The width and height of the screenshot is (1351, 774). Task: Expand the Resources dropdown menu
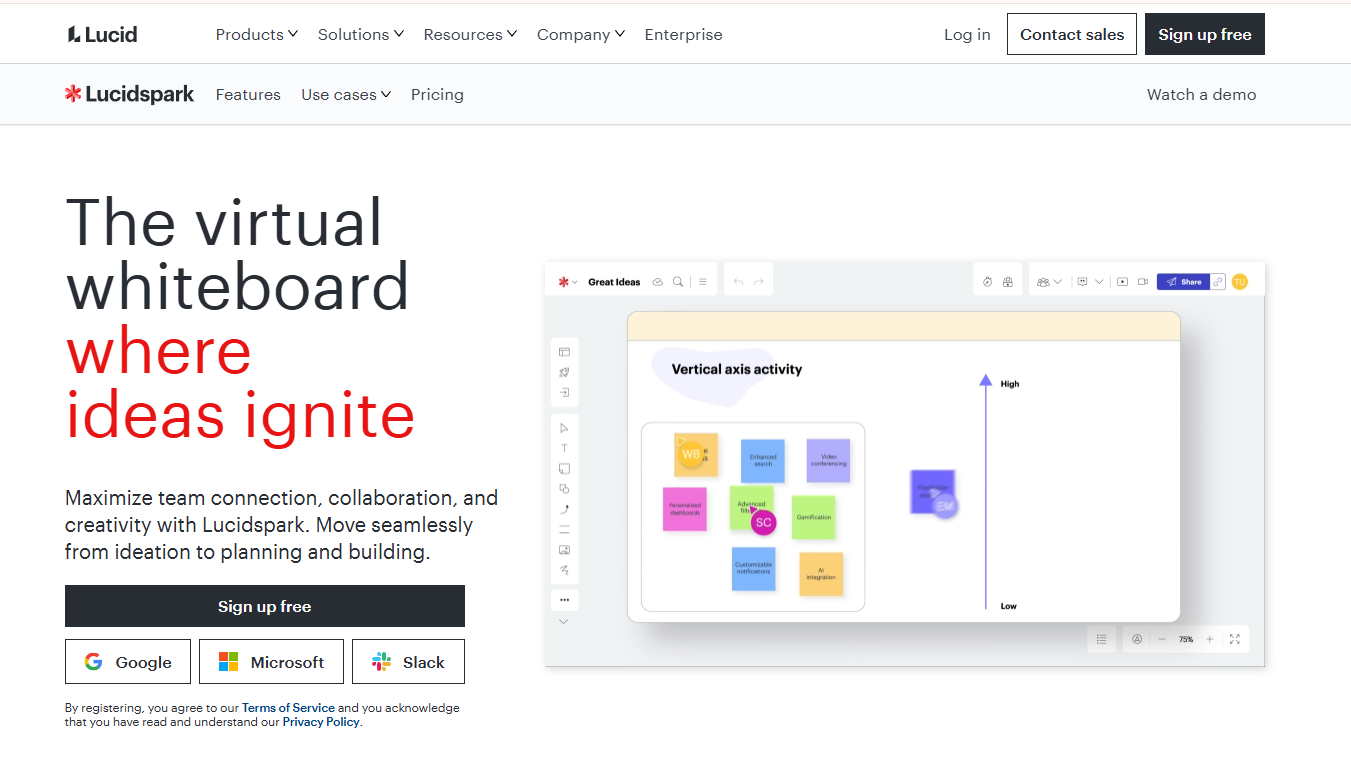[470, 34]
